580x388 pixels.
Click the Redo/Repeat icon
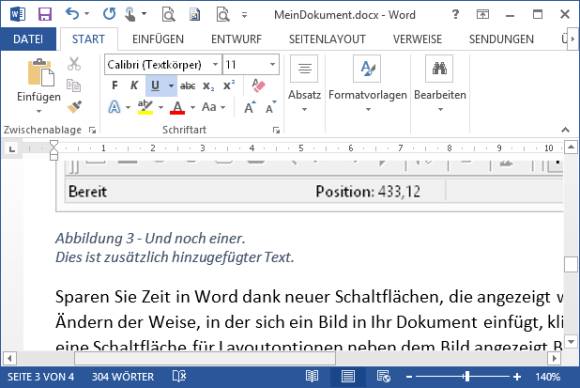pyautogui.click(x=109, y=14)
